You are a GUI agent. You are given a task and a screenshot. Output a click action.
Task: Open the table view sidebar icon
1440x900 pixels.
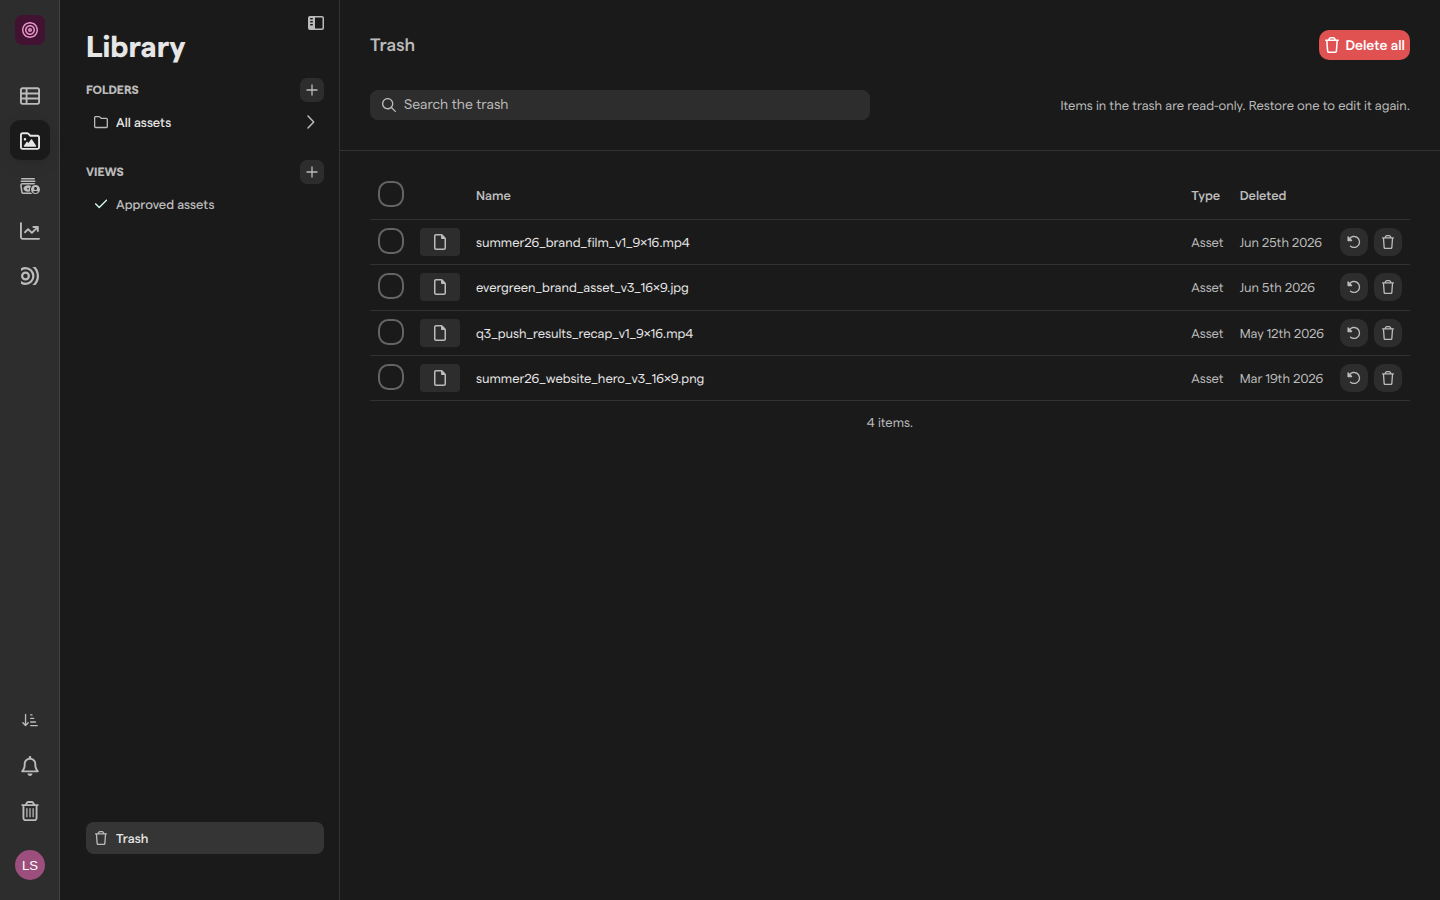pyautogui.click(x=30, y=96)
